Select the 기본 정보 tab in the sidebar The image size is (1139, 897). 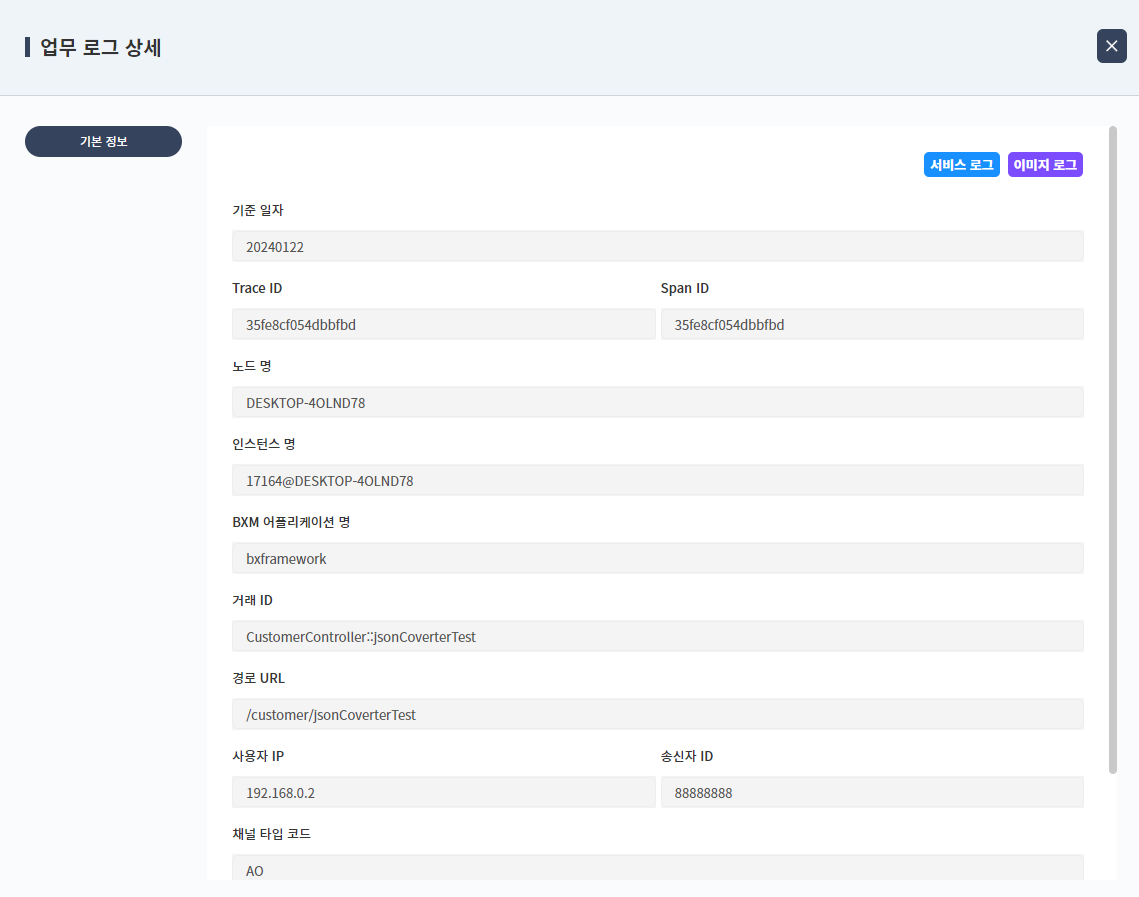pos(103,141)
